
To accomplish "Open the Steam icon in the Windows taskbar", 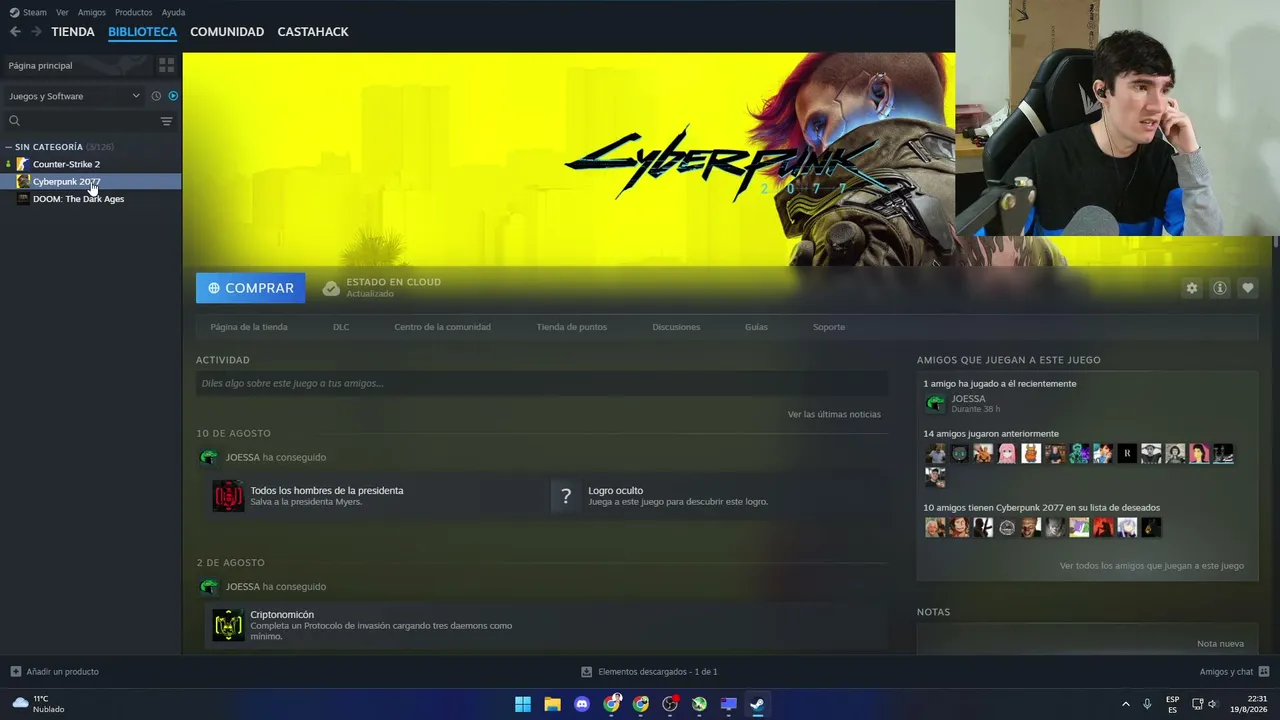I will 757,704.
